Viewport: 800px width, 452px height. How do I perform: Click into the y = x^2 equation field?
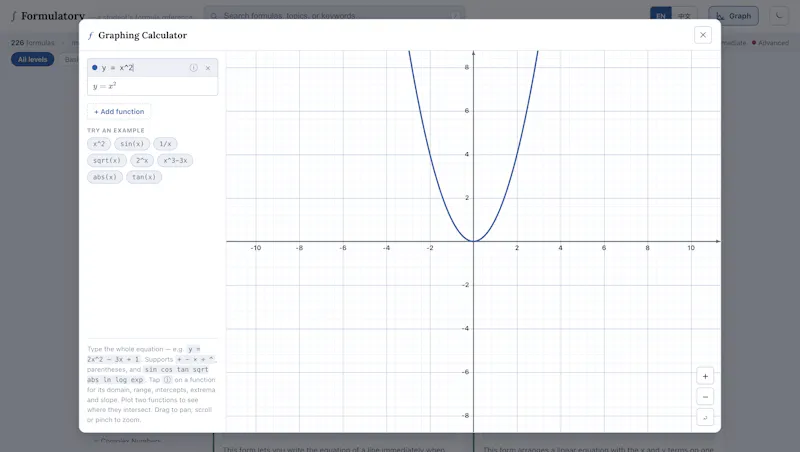143,67
